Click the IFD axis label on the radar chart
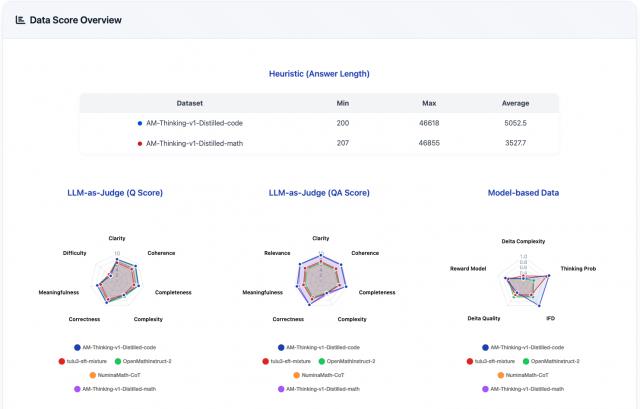The width and height of the screenshot is (640, 409). (x=551, y=318)
